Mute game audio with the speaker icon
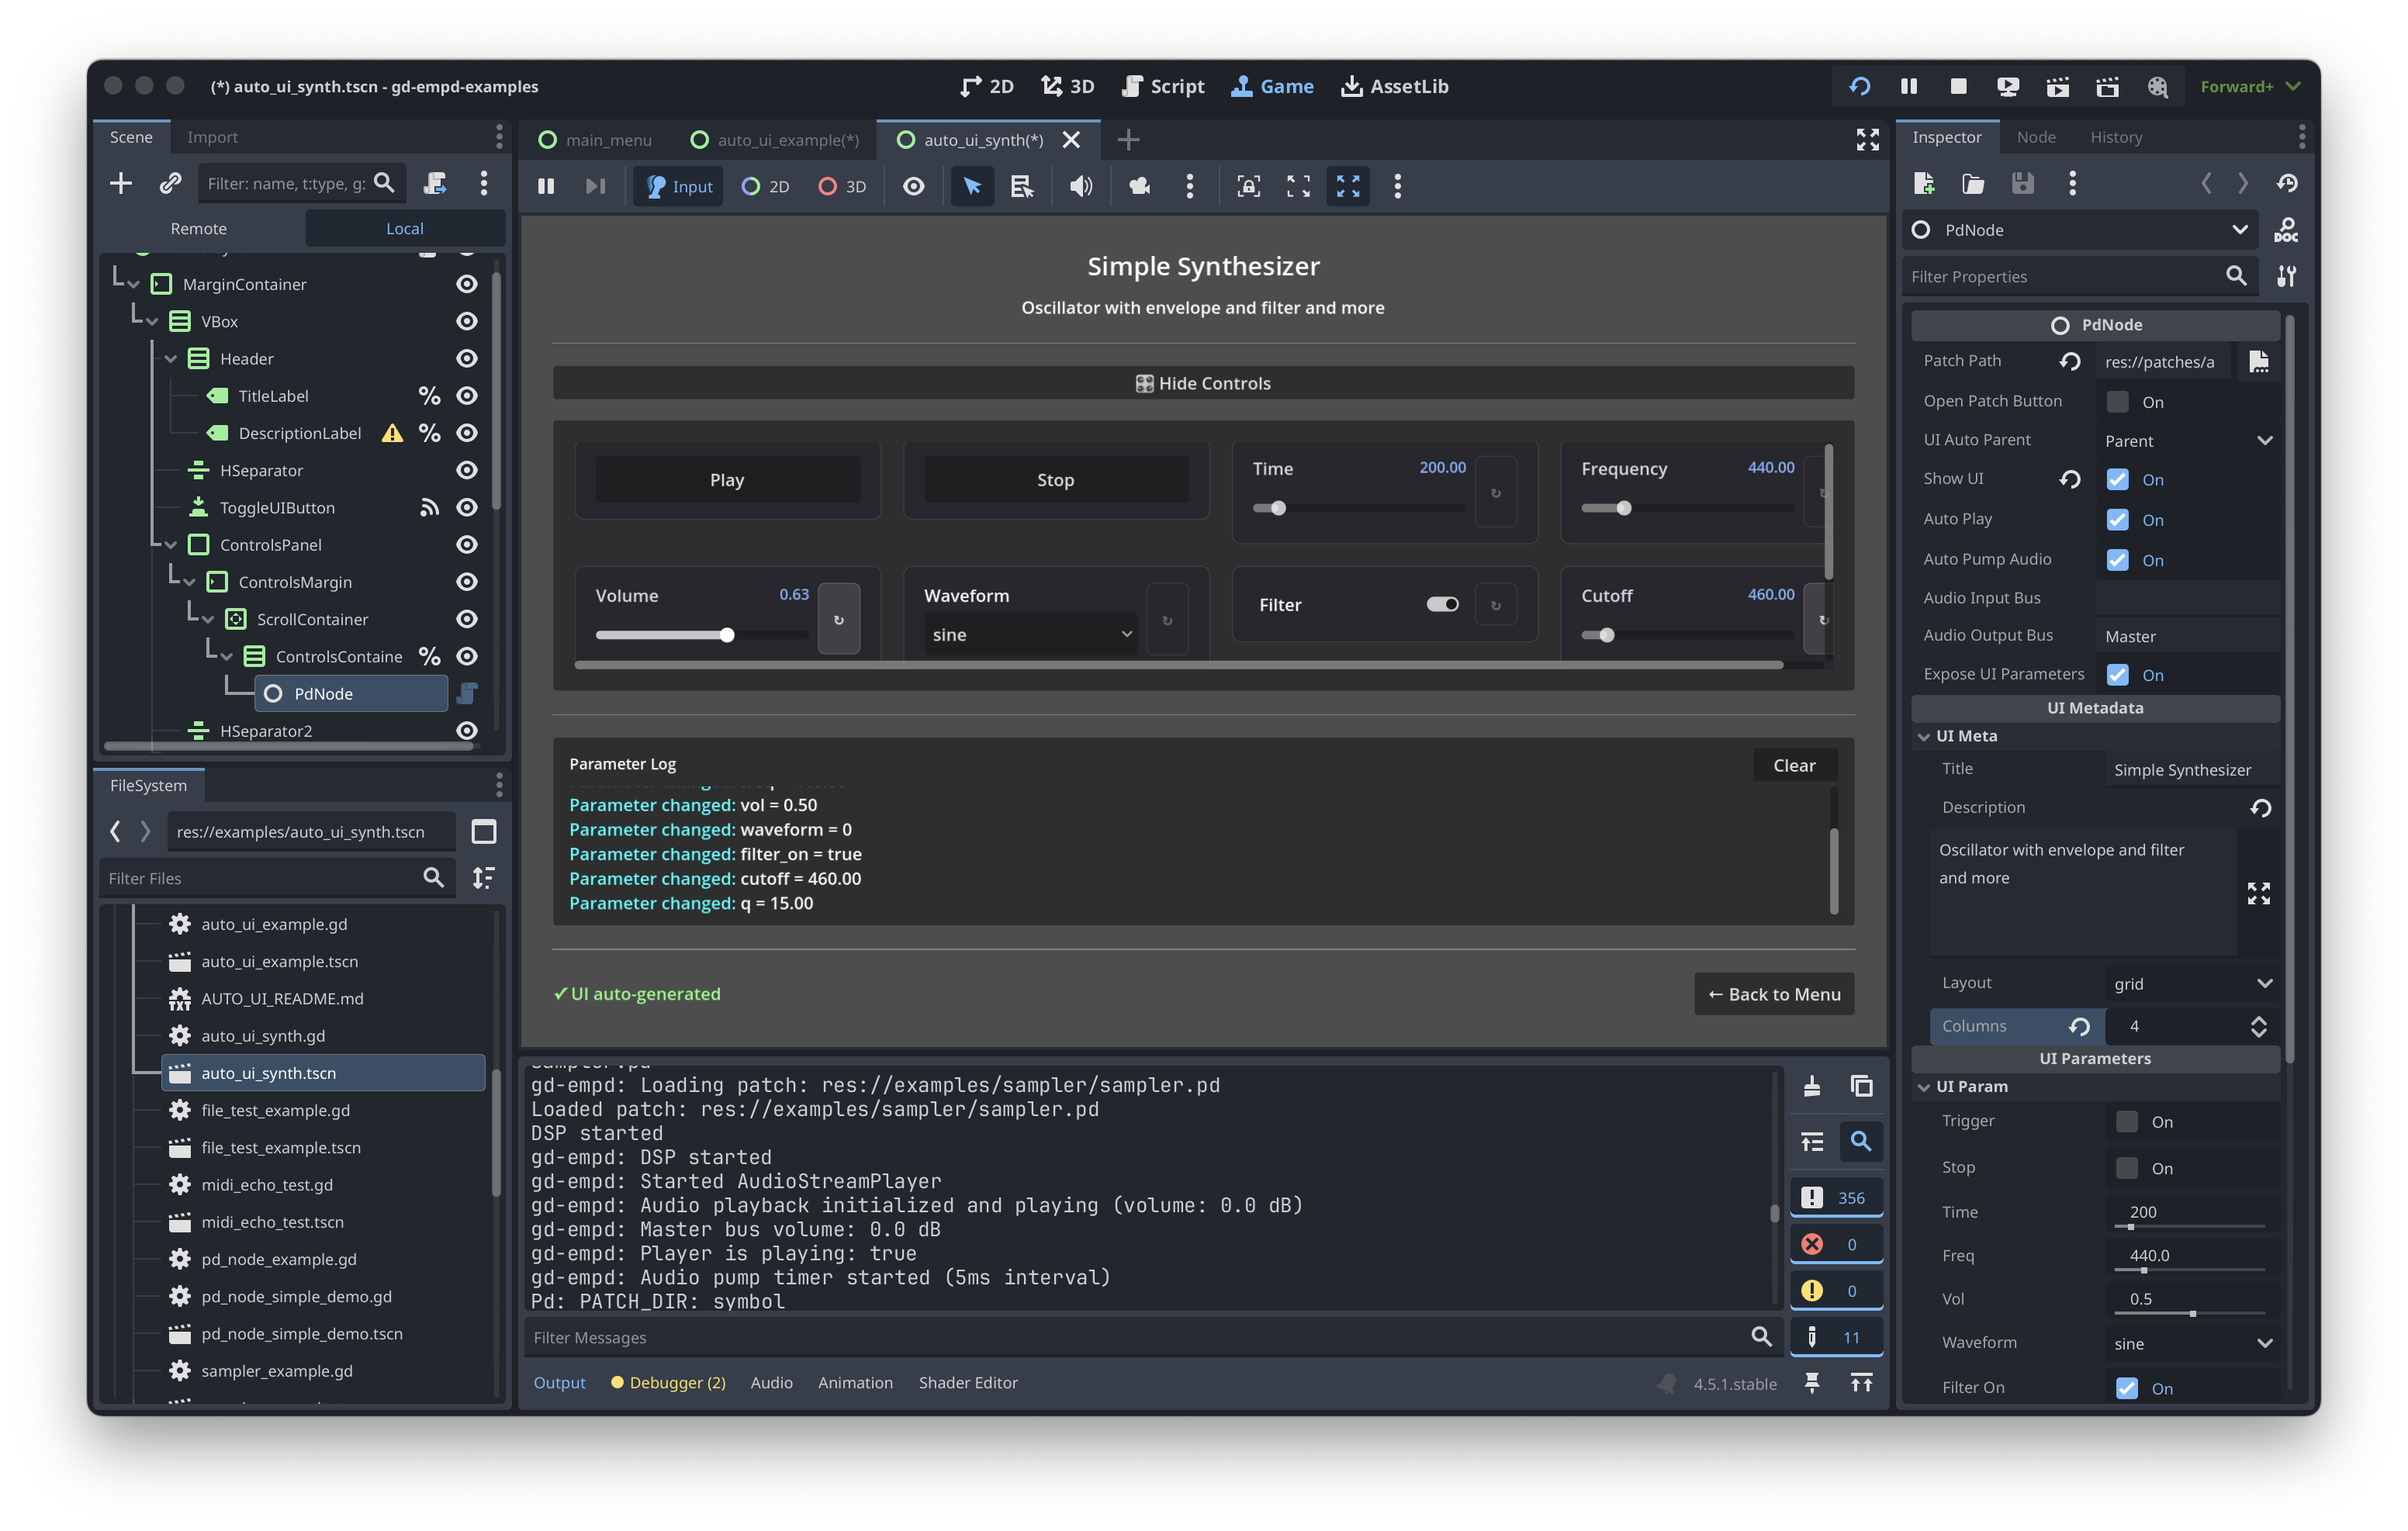The width and height of the screenshot is (2408, 1531). click(1080, 186)
